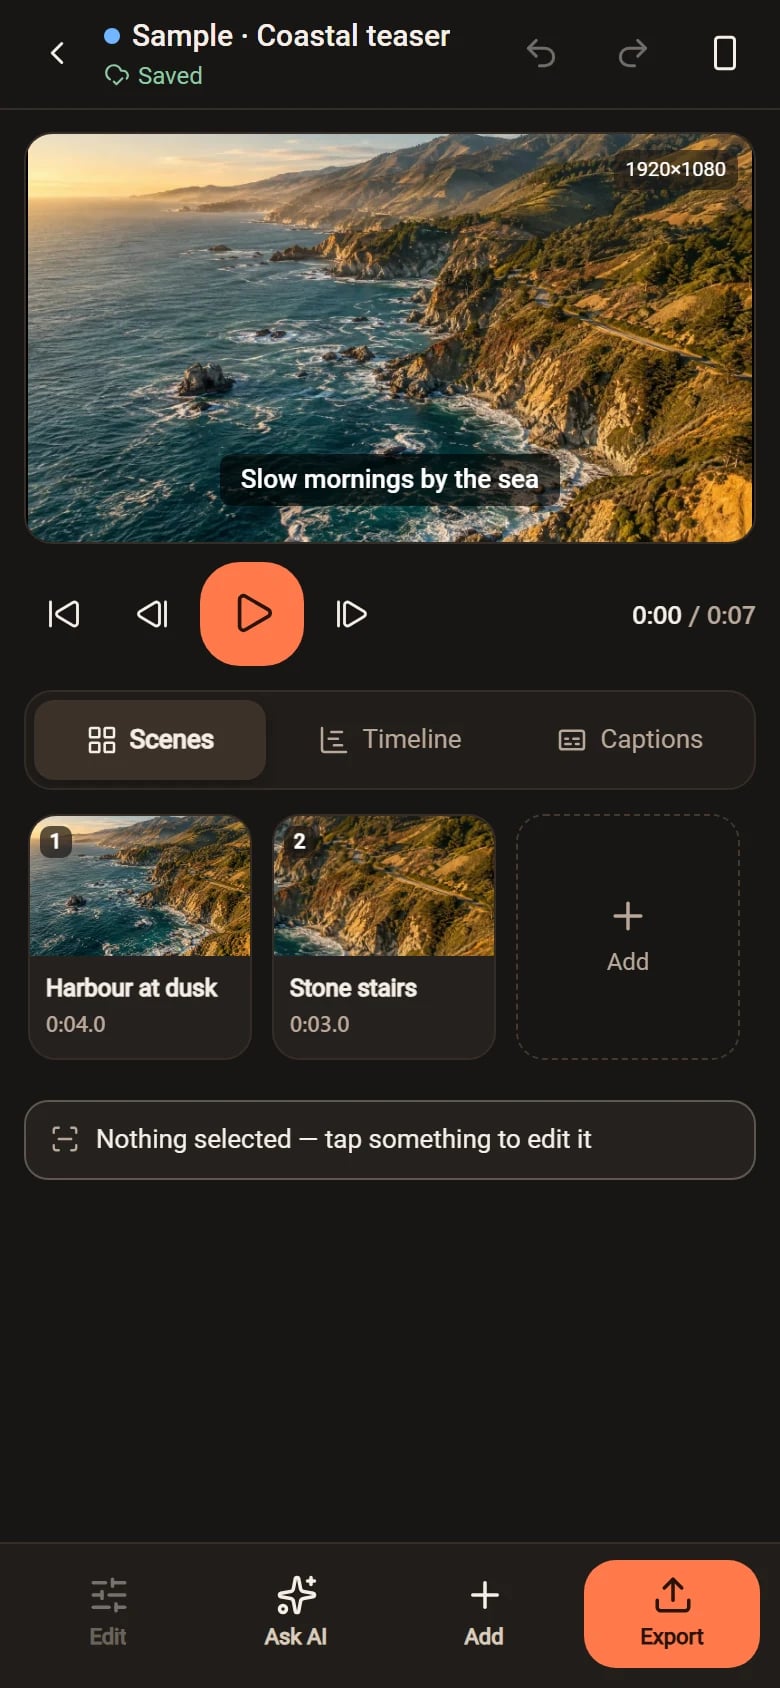Click the 0:03.0 duration of scene 2

320,1024
